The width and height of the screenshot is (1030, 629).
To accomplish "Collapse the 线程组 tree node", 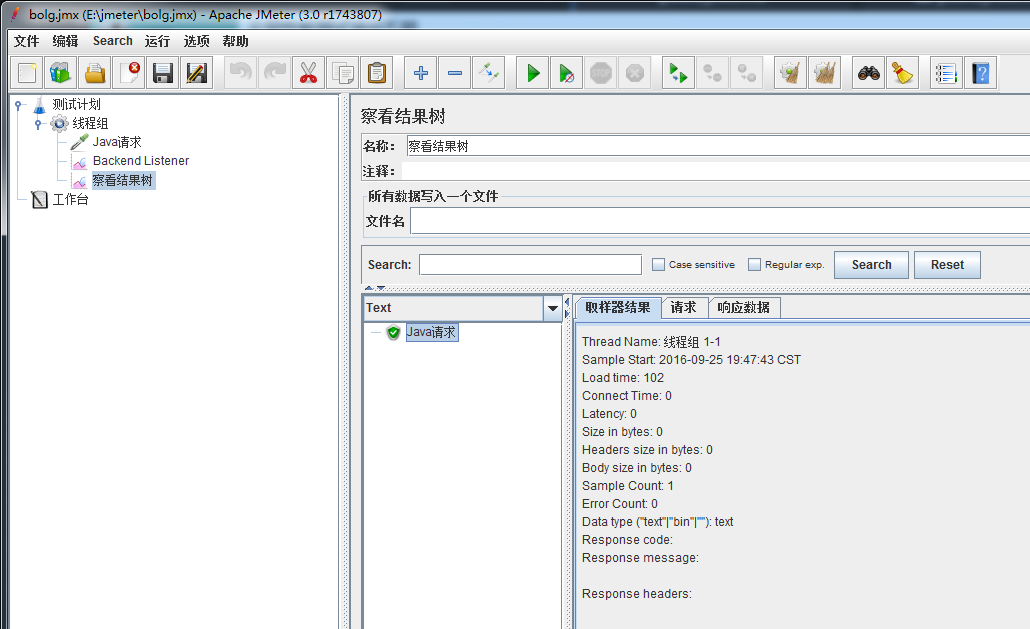I will (38, 123).
